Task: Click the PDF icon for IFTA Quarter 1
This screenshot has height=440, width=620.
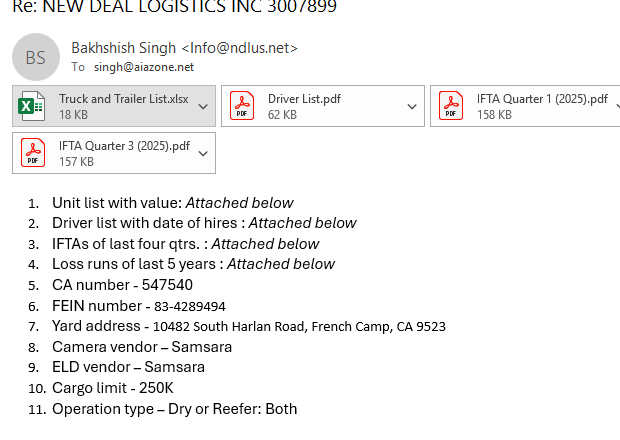Action: [452, 106]
